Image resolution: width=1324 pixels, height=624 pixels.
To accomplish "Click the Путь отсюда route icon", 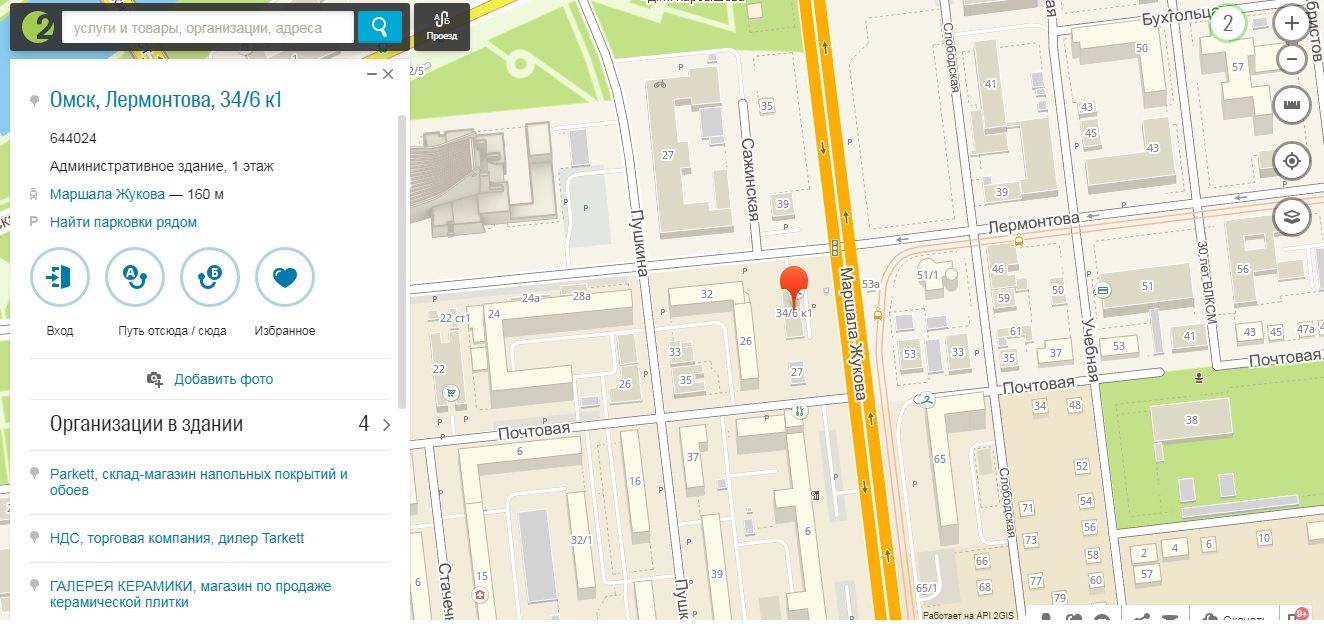I will 135,278.
